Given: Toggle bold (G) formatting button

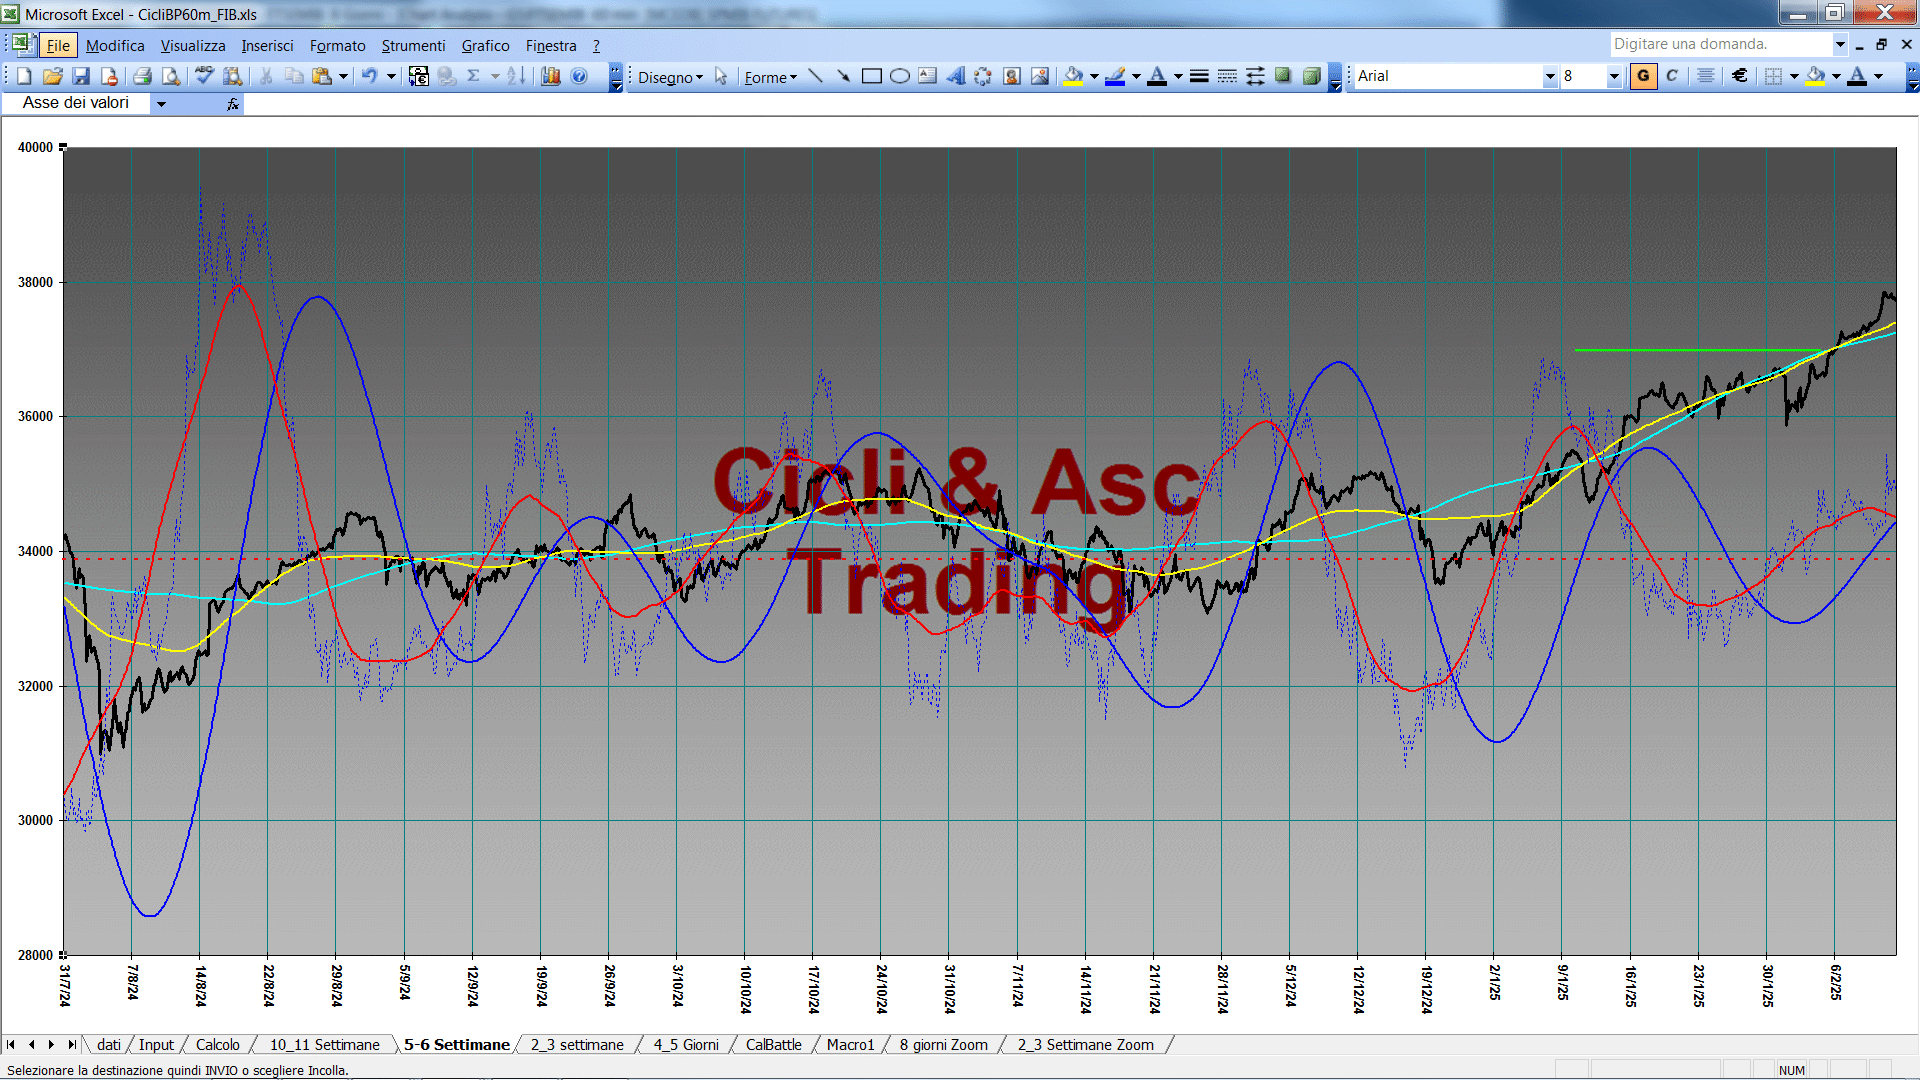Looking at the screenshot, I should point(1643,76).
